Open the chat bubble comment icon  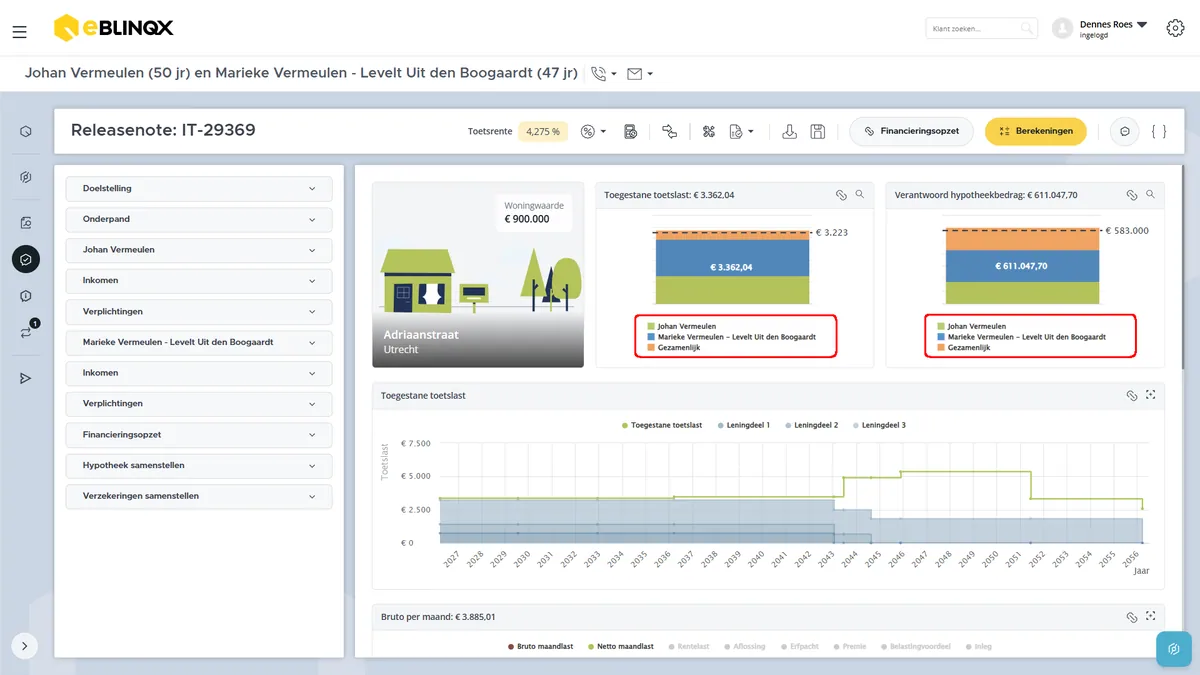click(x=1125, y=131)
